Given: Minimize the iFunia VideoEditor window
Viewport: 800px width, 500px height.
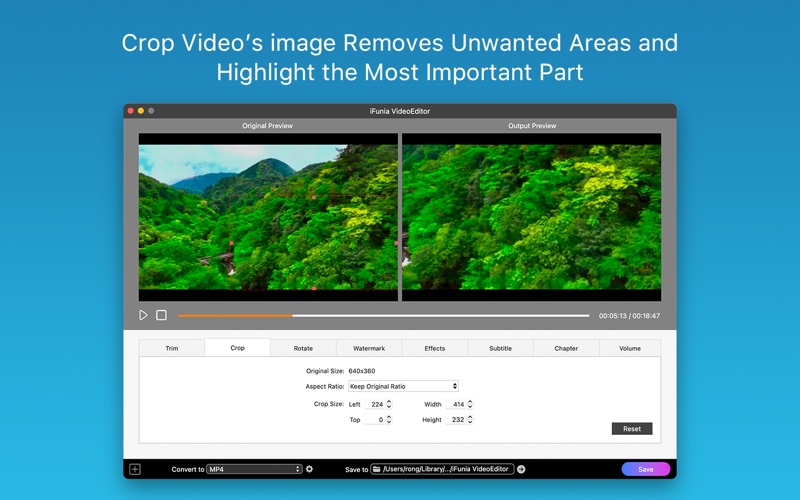Looking at the screenshot, I should pos(141,111).
